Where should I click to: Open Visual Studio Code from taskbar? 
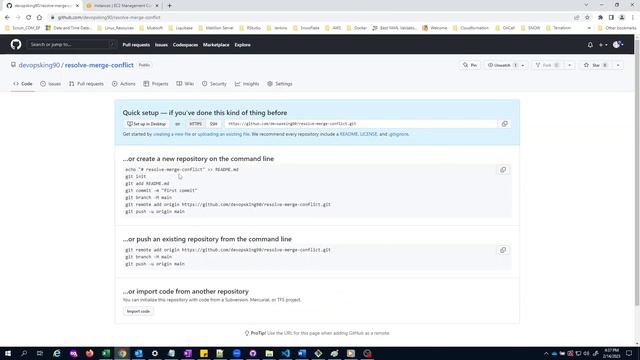(x=285, y=353)
